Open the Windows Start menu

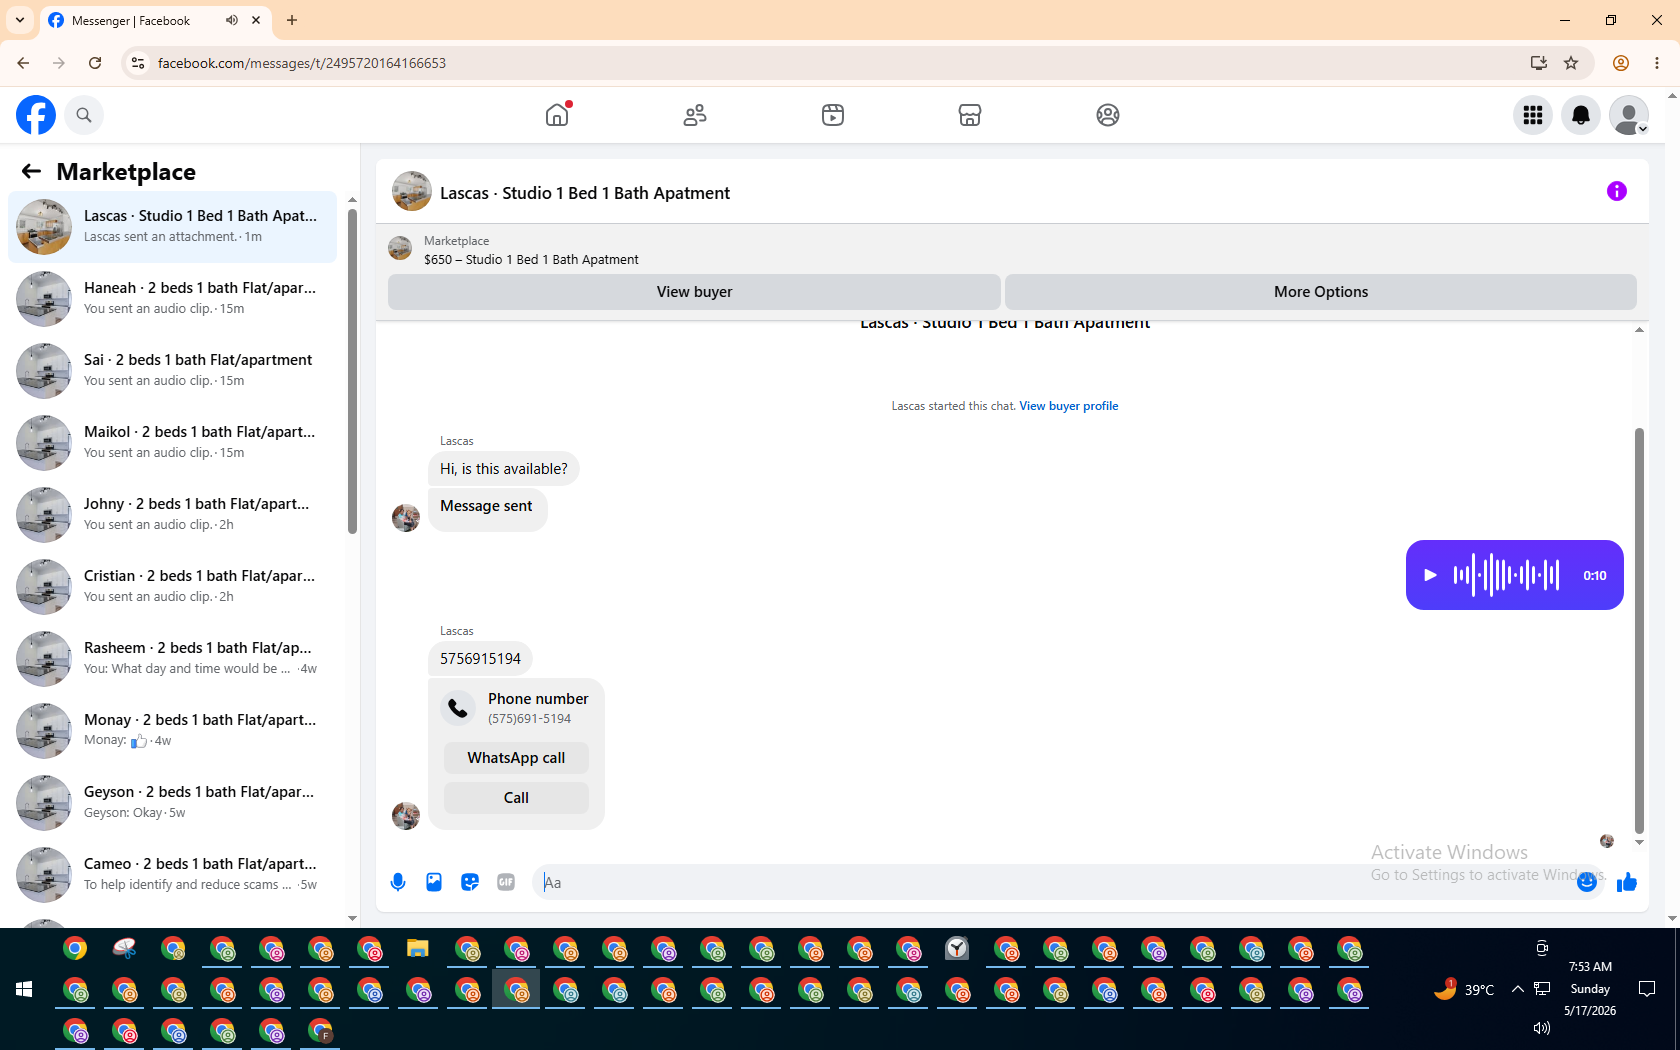[24, 989]
